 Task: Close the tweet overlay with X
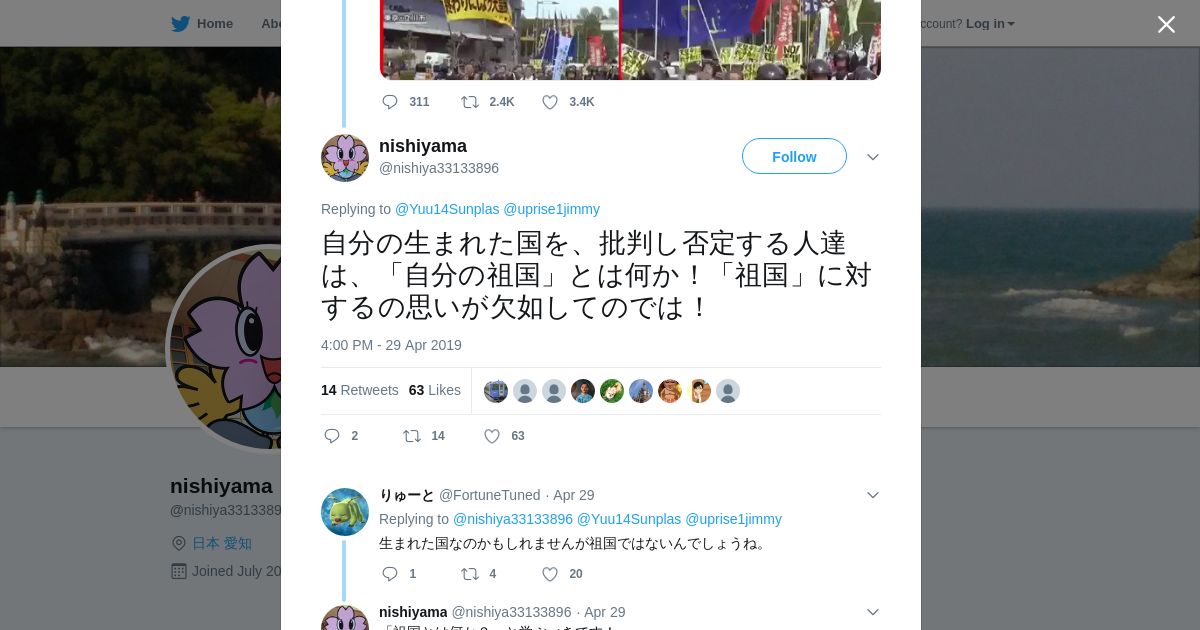(x=1166, y=24)
